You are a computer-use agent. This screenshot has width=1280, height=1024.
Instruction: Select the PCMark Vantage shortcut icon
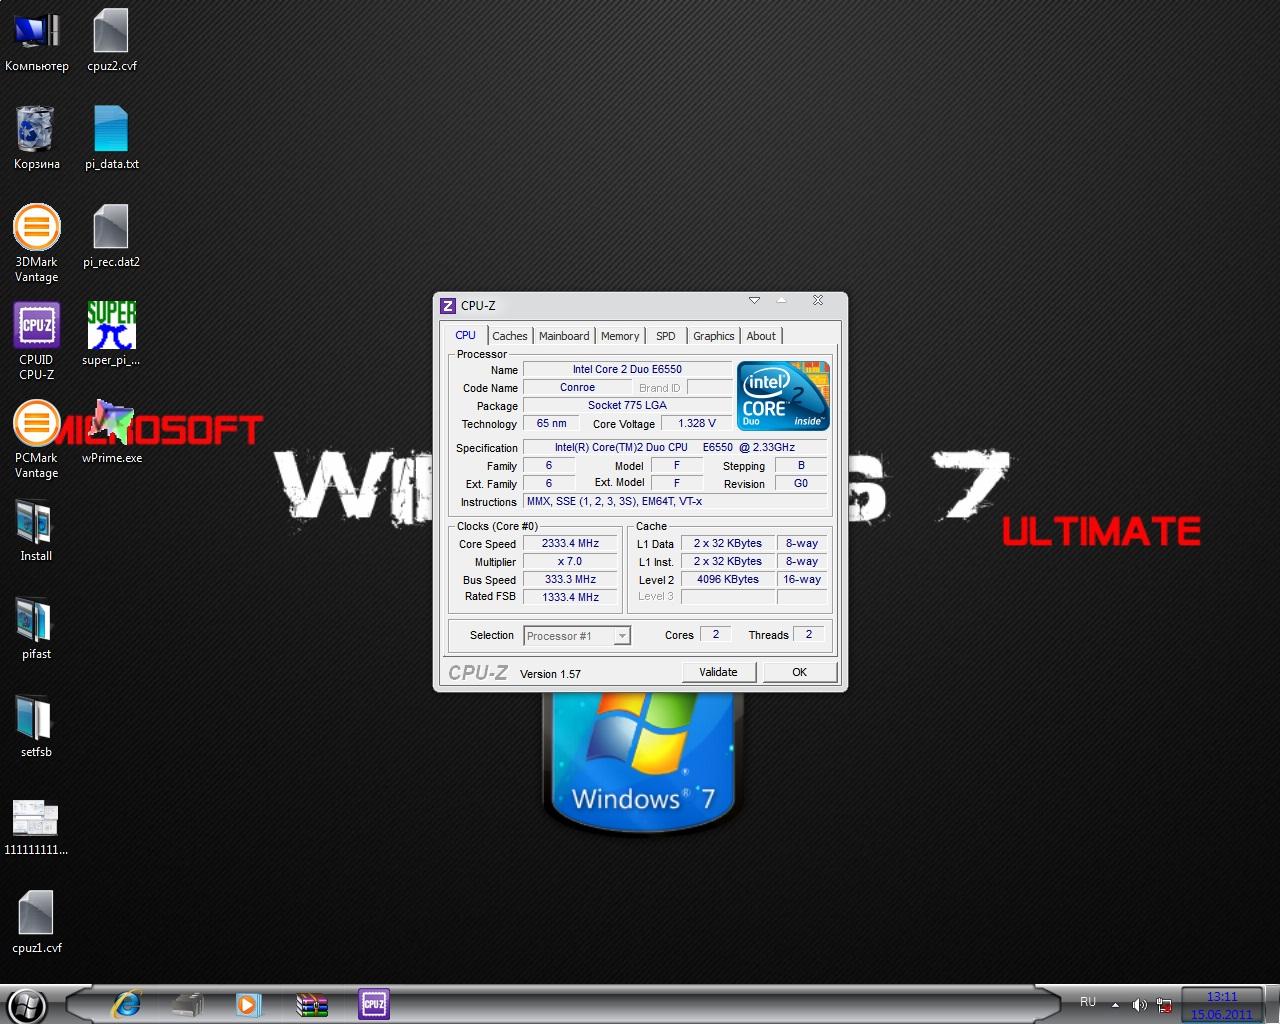tap(37, 440)
